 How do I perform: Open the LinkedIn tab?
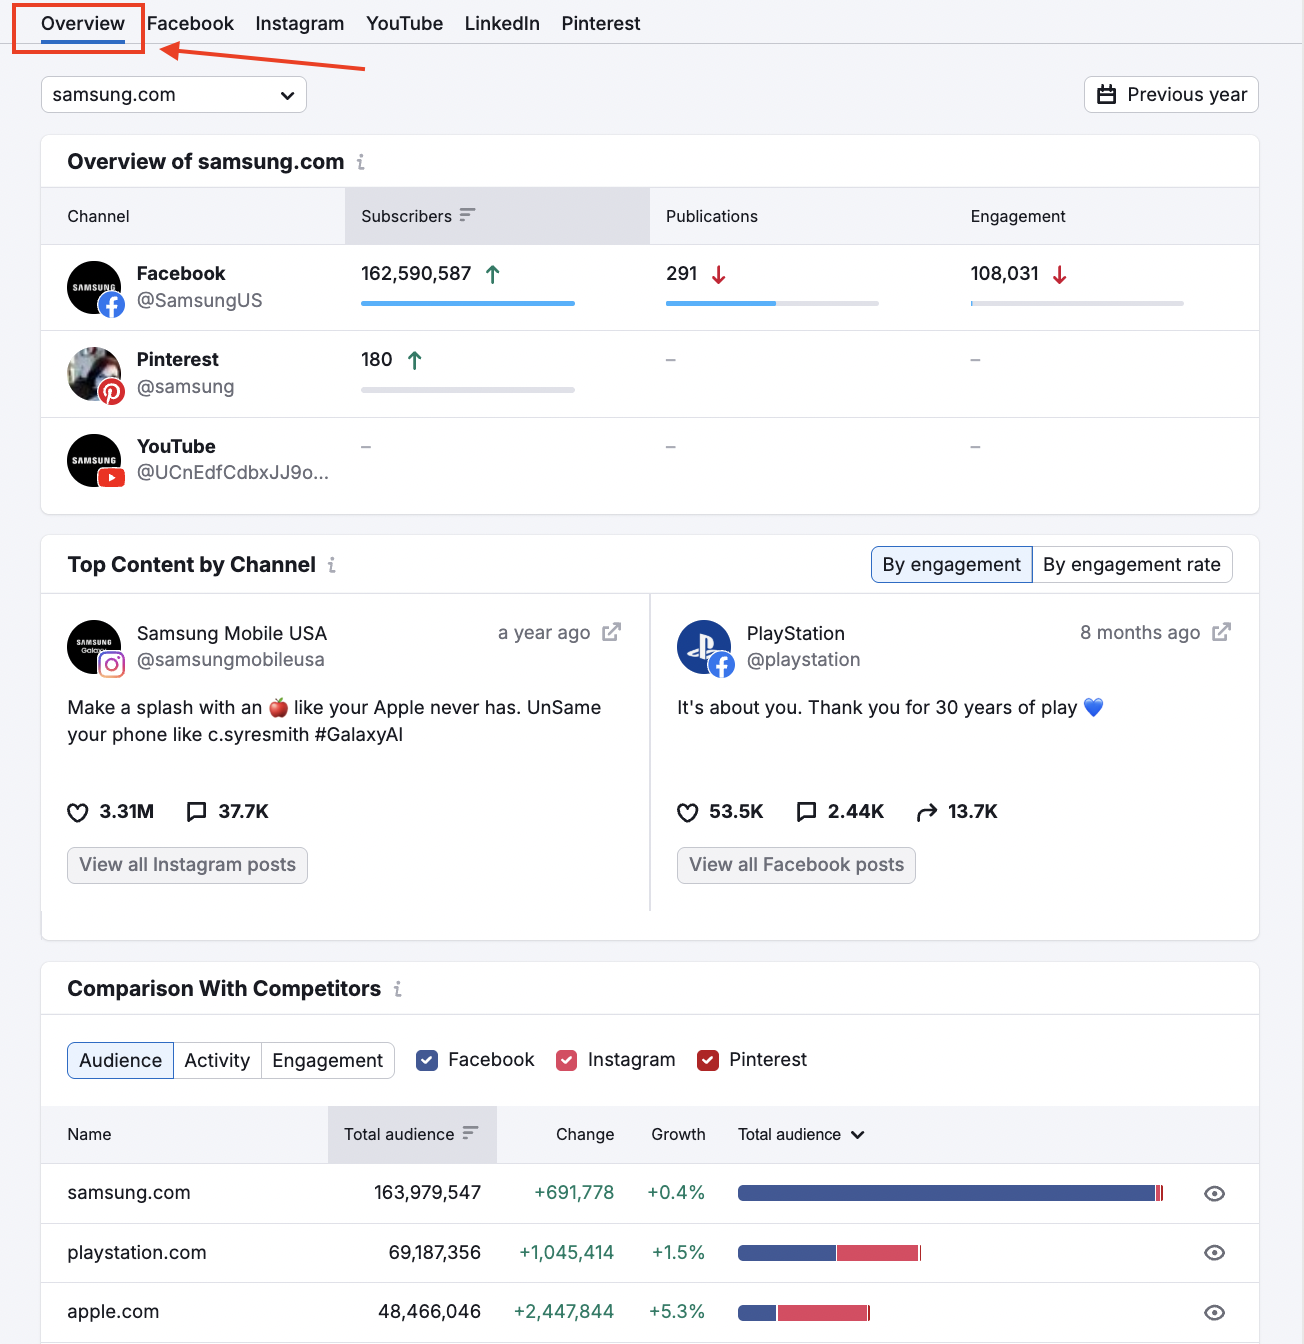pos(502,23)
